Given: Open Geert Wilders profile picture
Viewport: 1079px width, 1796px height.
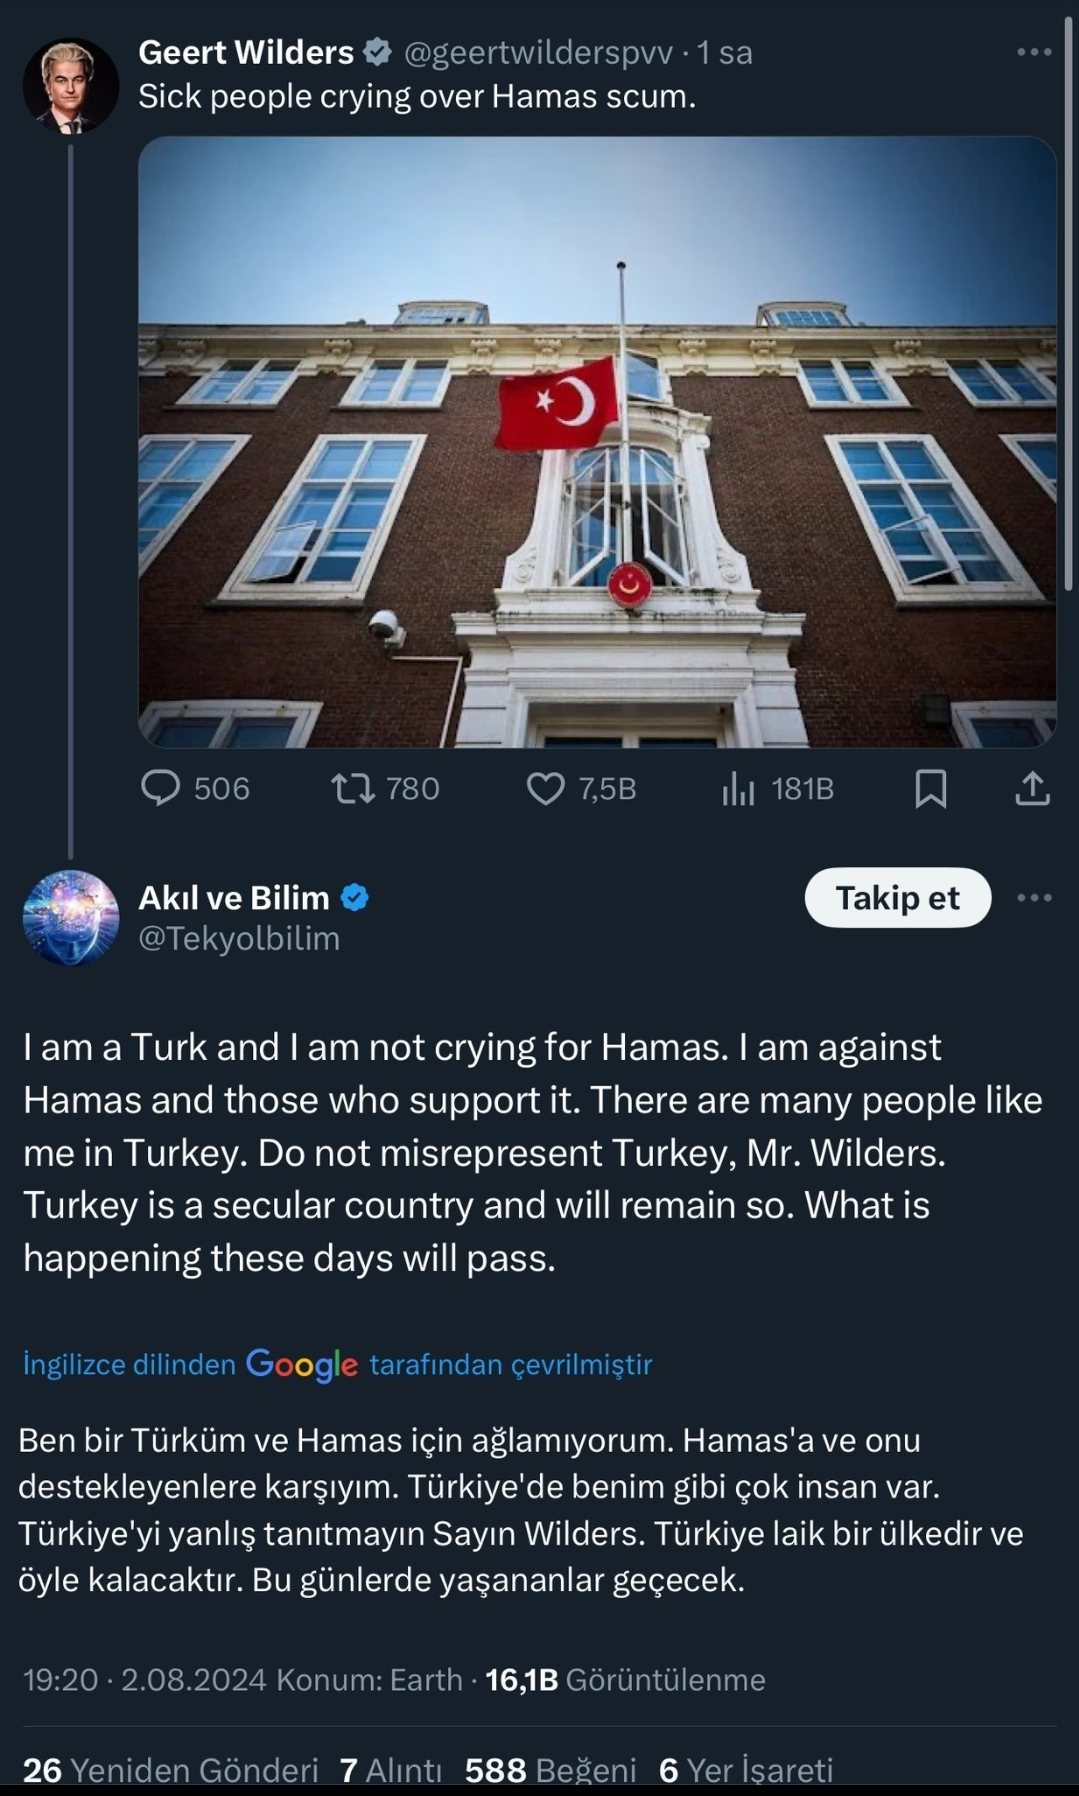Looking at the screenshot, I should (71, 86).
